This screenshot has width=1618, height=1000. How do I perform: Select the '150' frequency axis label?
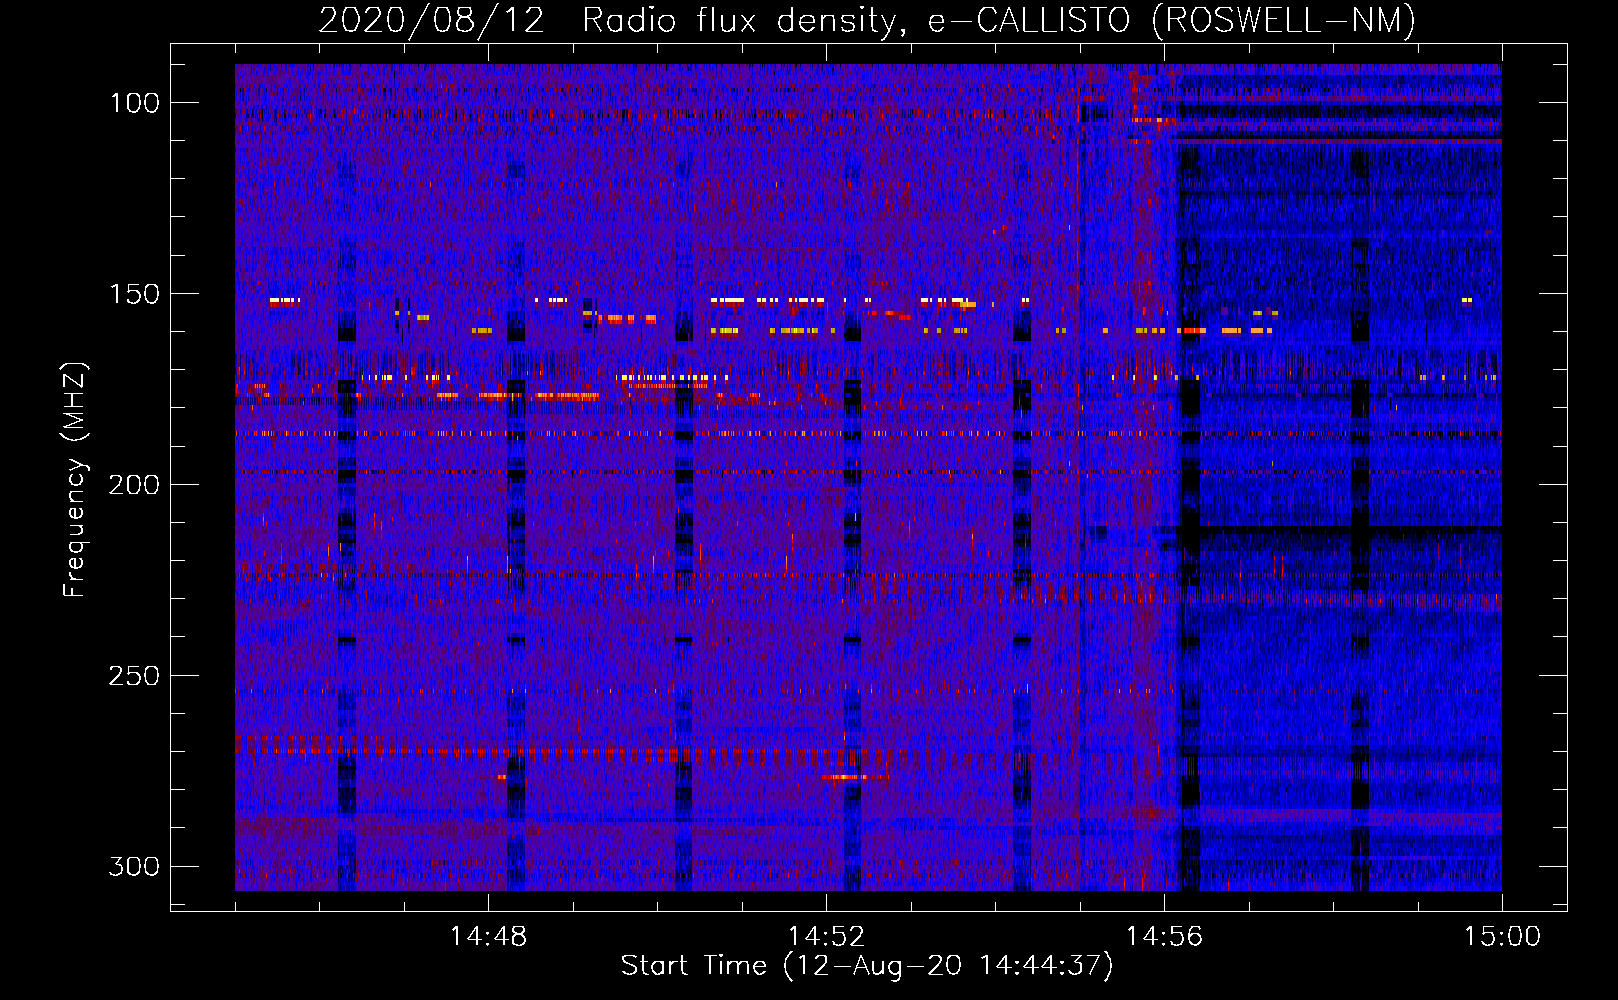pos(134,294)
